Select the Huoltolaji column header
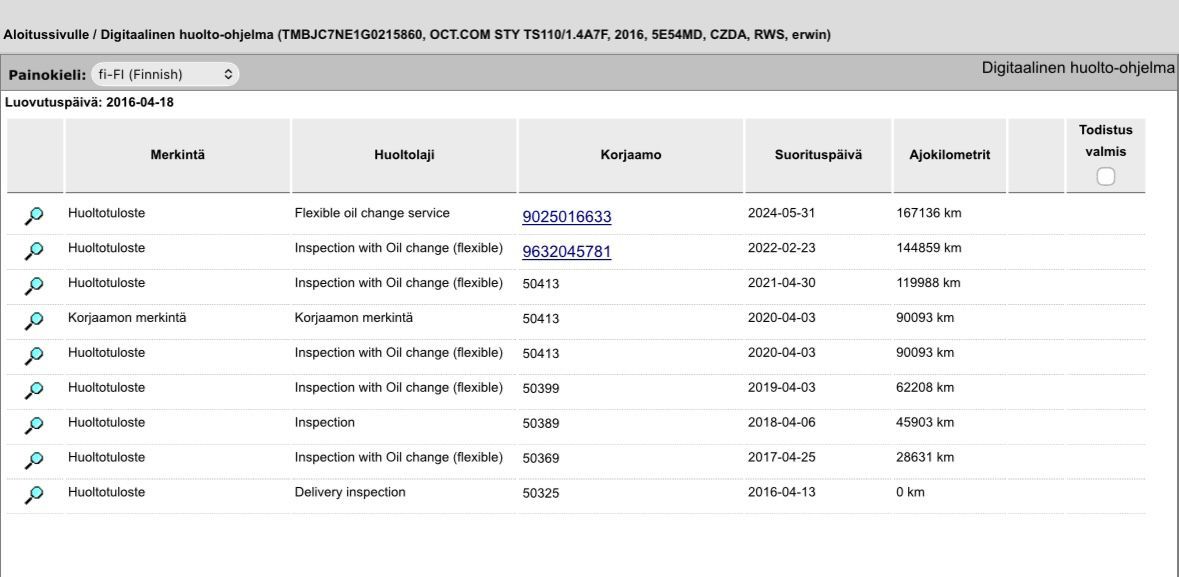 (404, 155)
